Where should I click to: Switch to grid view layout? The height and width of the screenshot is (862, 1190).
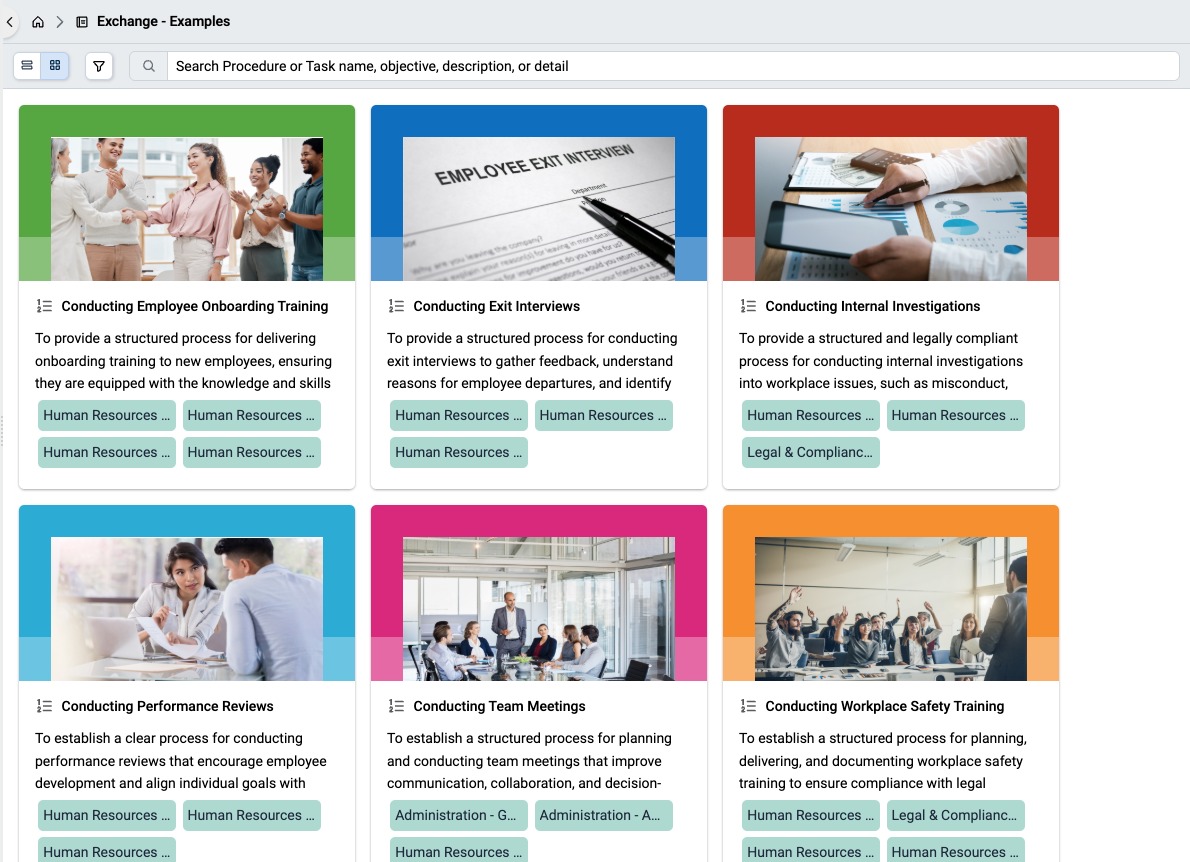55,66
